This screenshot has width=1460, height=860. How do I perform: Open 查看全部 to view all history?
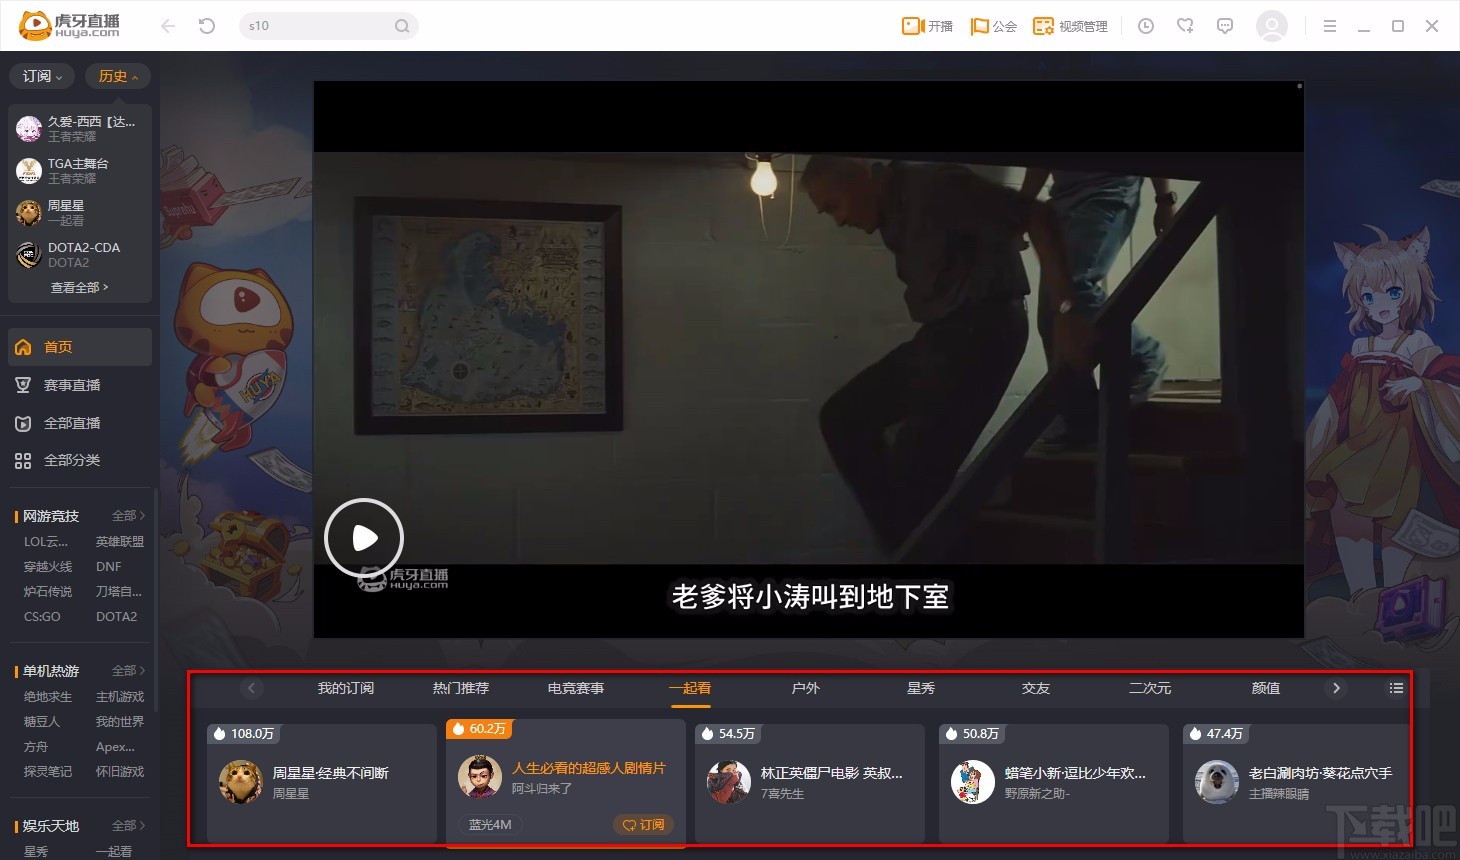pos(79,287)
